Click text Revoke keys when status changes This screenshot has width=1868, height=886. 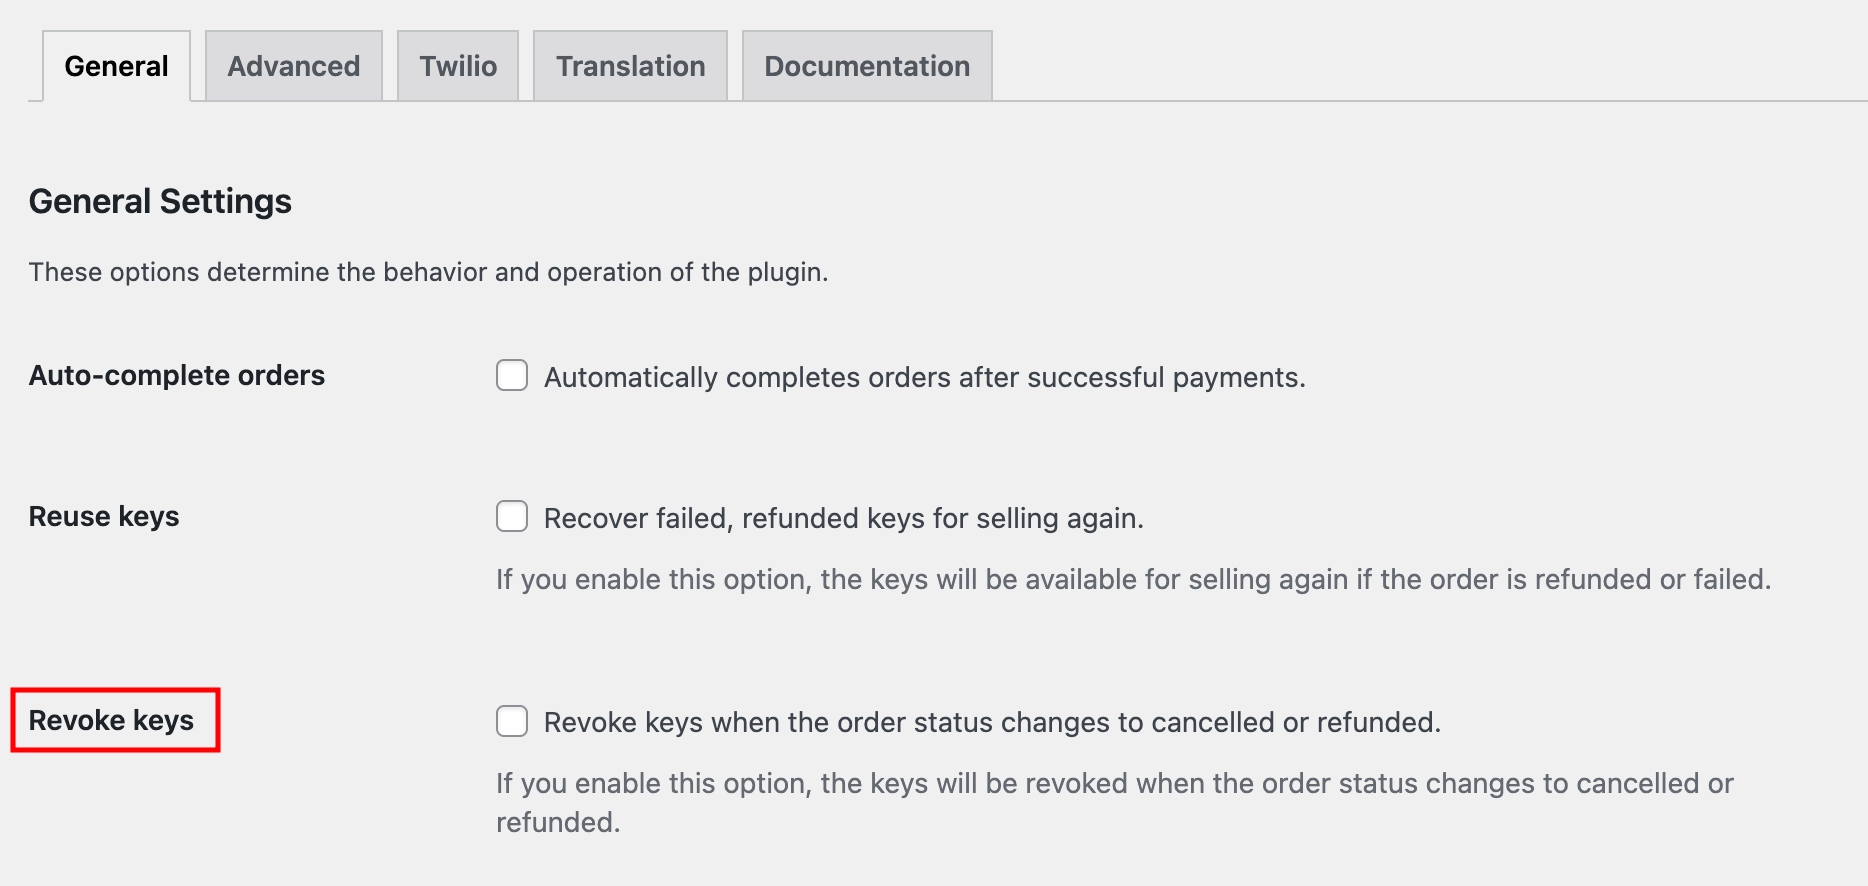point(991,721)
